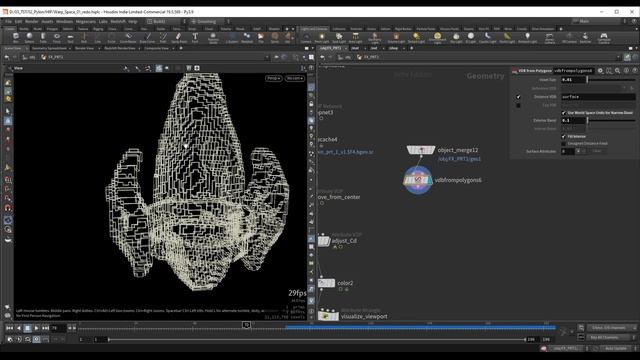Open the Edit menu
Viewport: 640px width, 360px height.
[18, 21]
